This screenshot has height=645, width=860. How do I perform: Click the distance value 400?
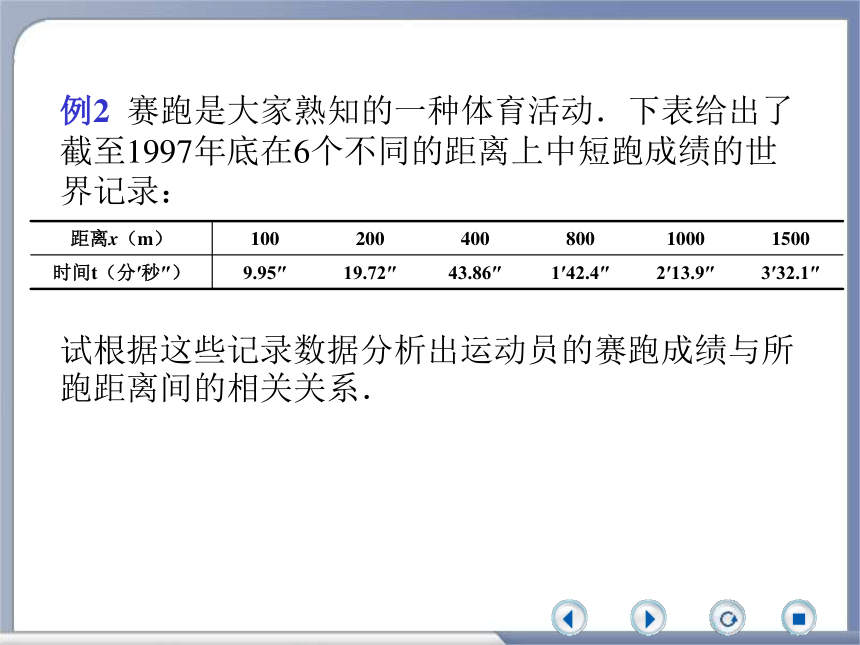point(475,239)
